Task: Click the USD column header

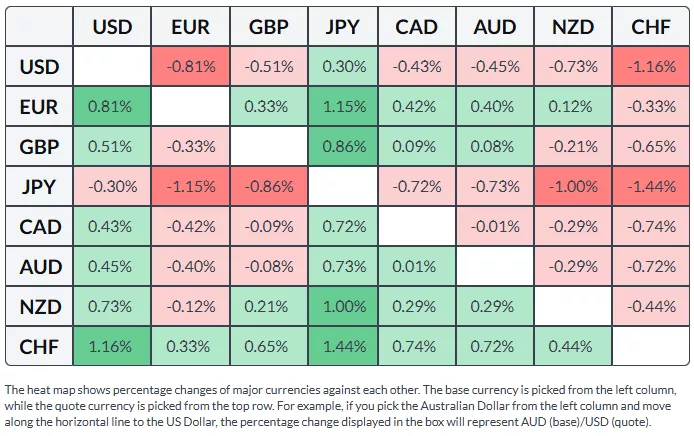Action: click(x=112, y=27)
